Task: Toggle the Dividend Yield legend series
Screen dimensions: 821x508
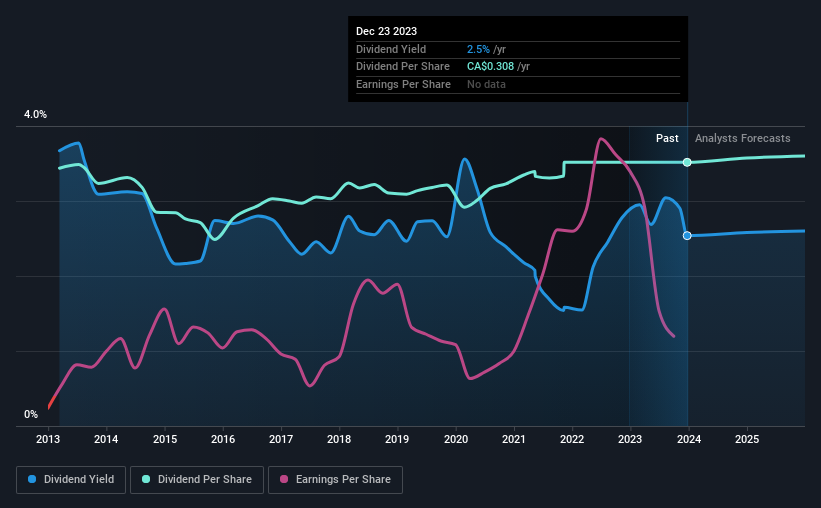Action: coord(71,480)
